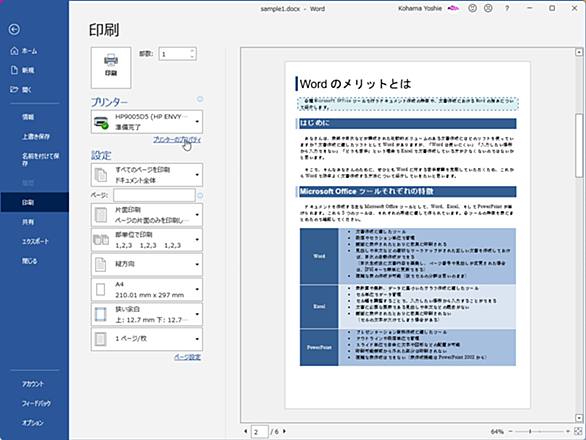
Task: Open the A4 paper size dropdown
Action: point(147,289)
